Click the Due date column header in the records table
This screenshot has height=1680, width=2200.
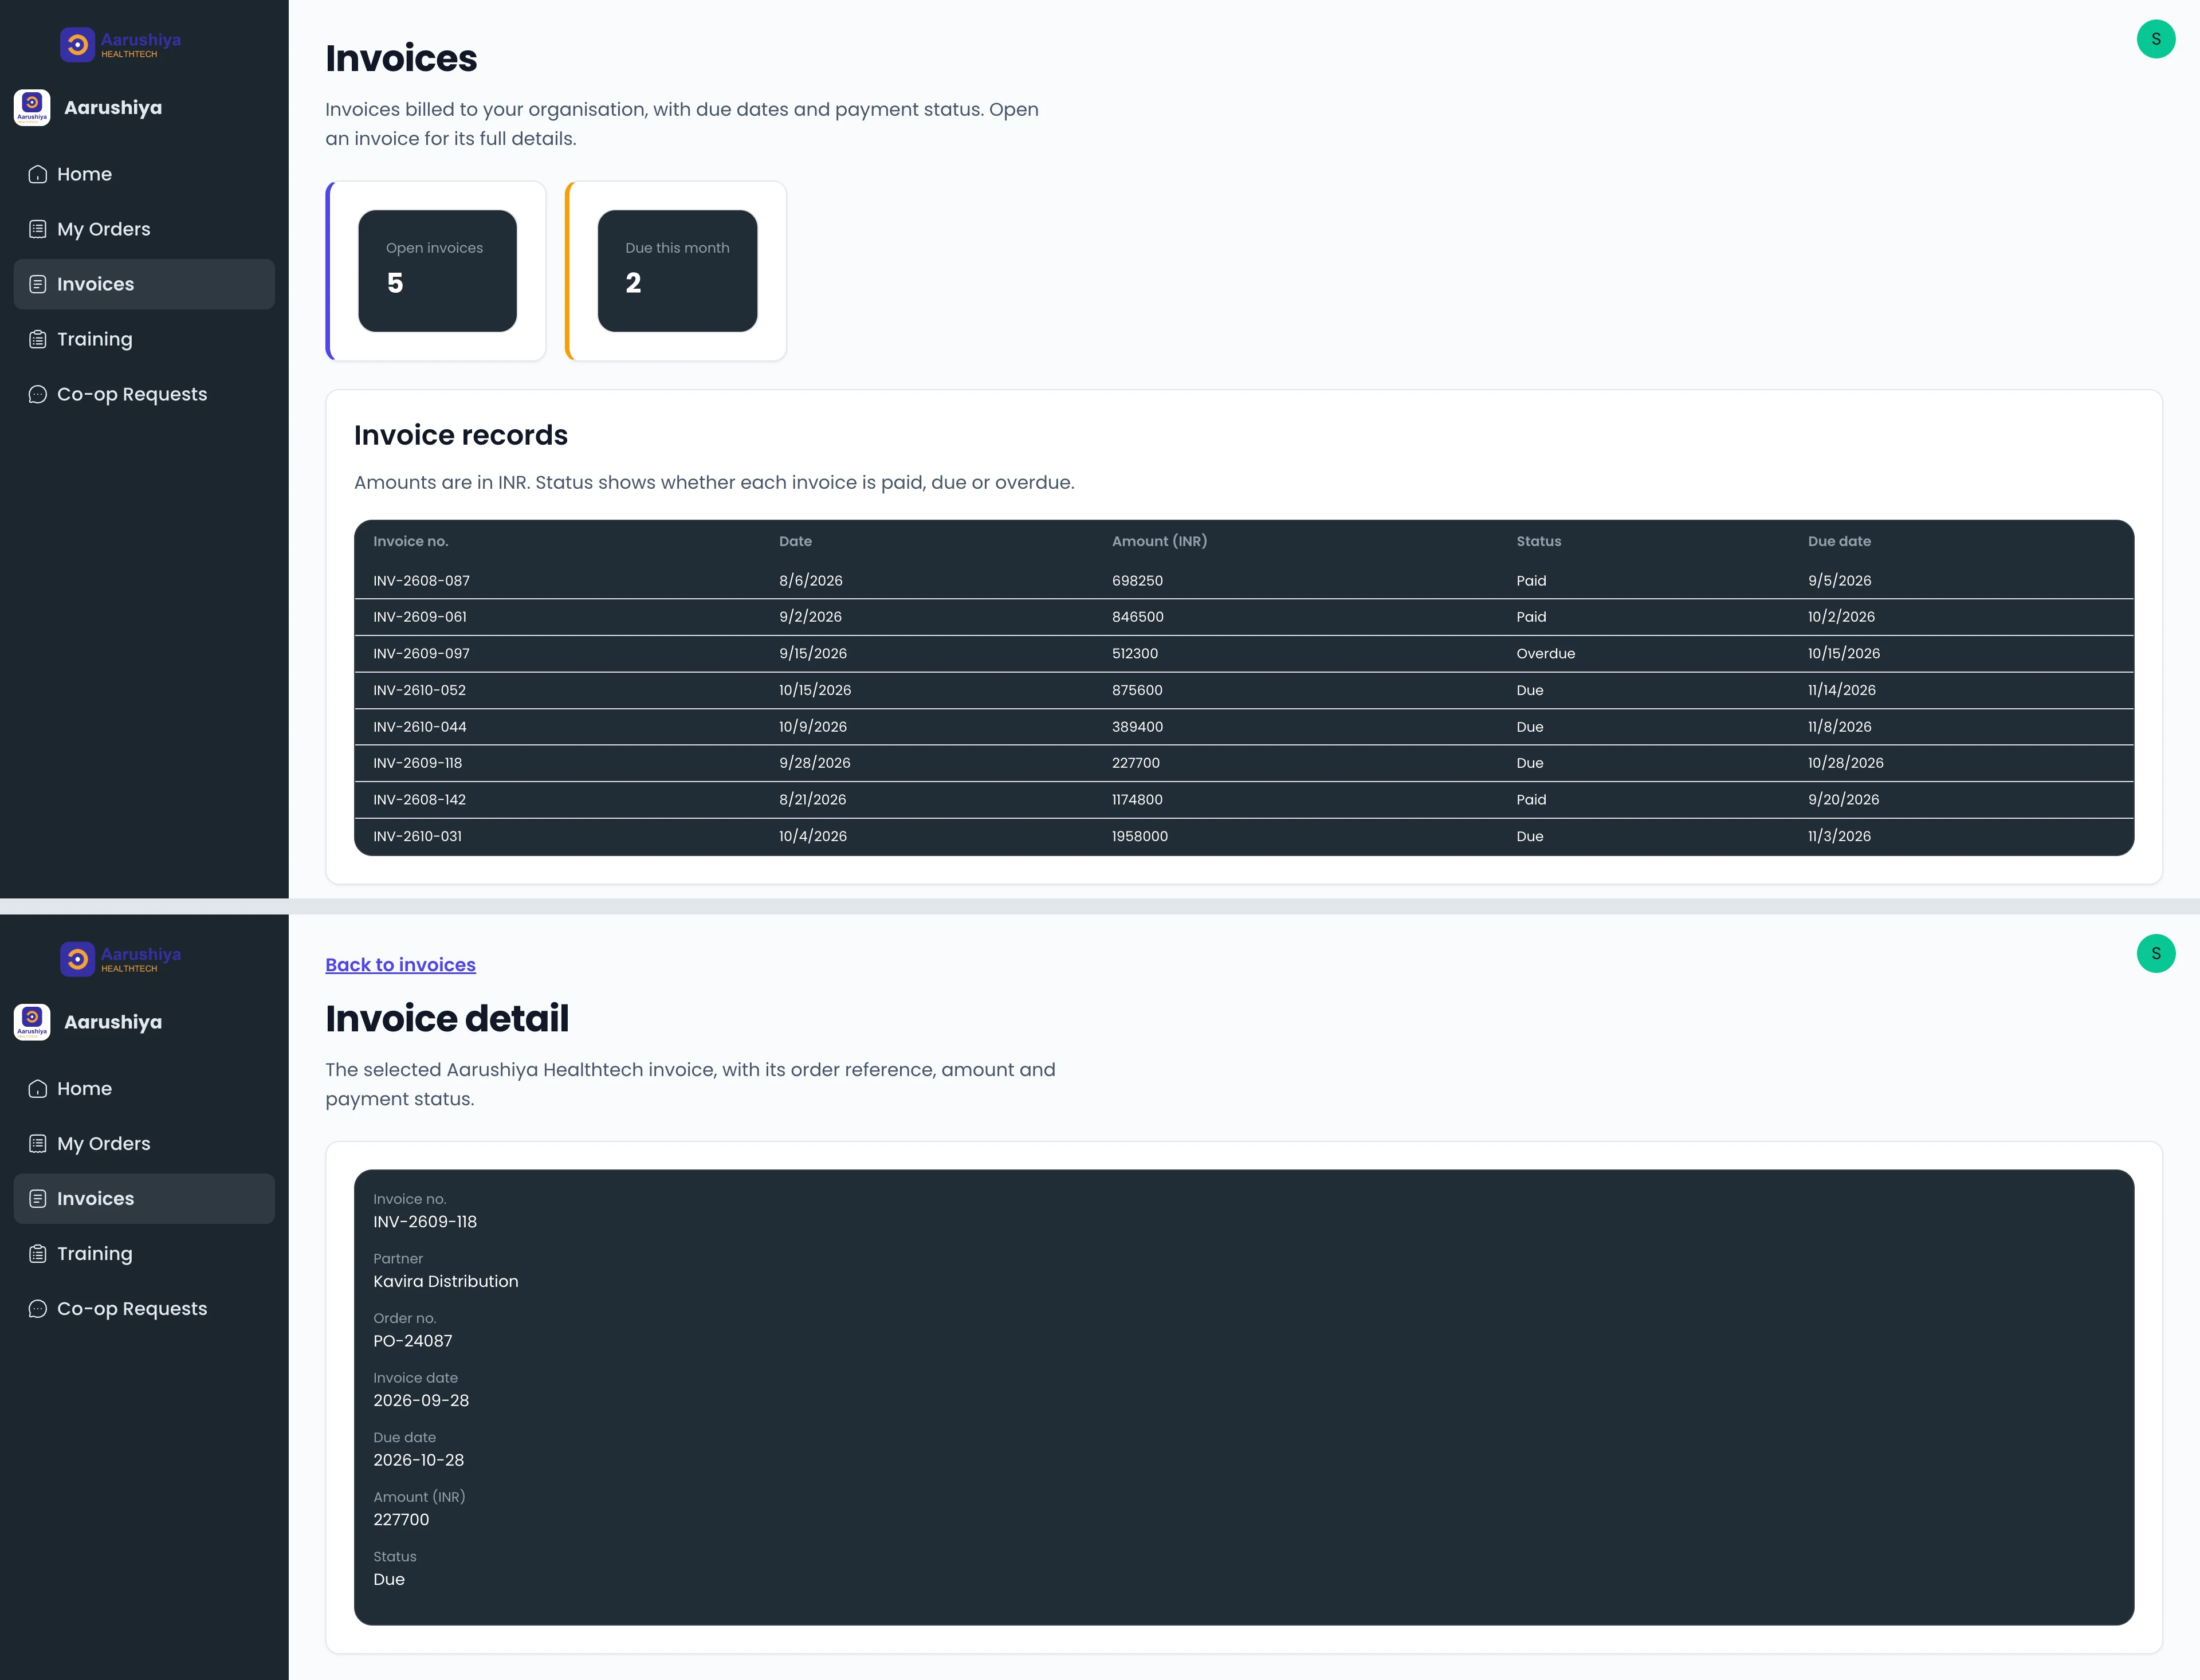click(1839, 541)
